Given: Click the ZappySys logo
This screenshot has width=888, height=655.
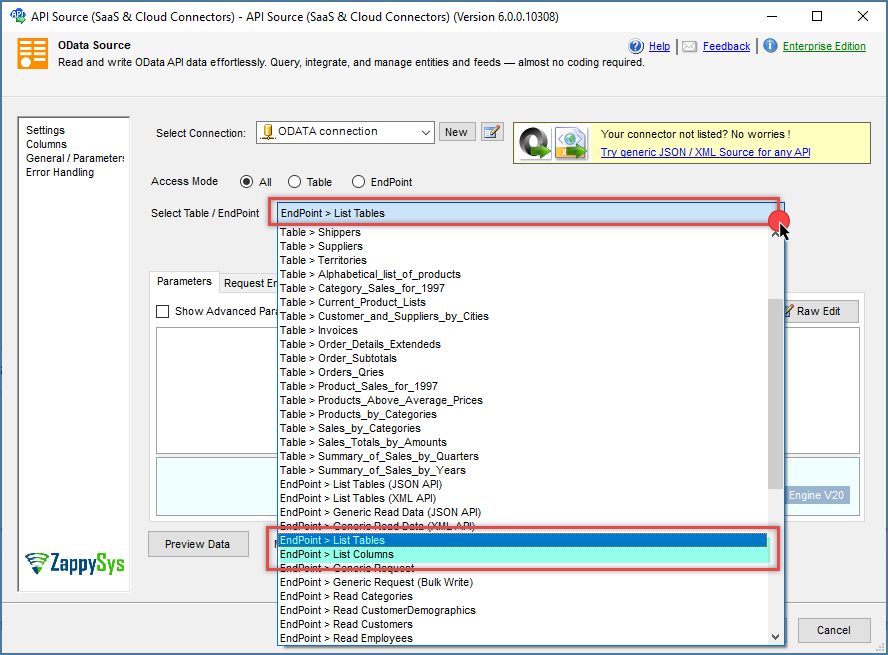Looking at the screenshot, I should [75, 563].
